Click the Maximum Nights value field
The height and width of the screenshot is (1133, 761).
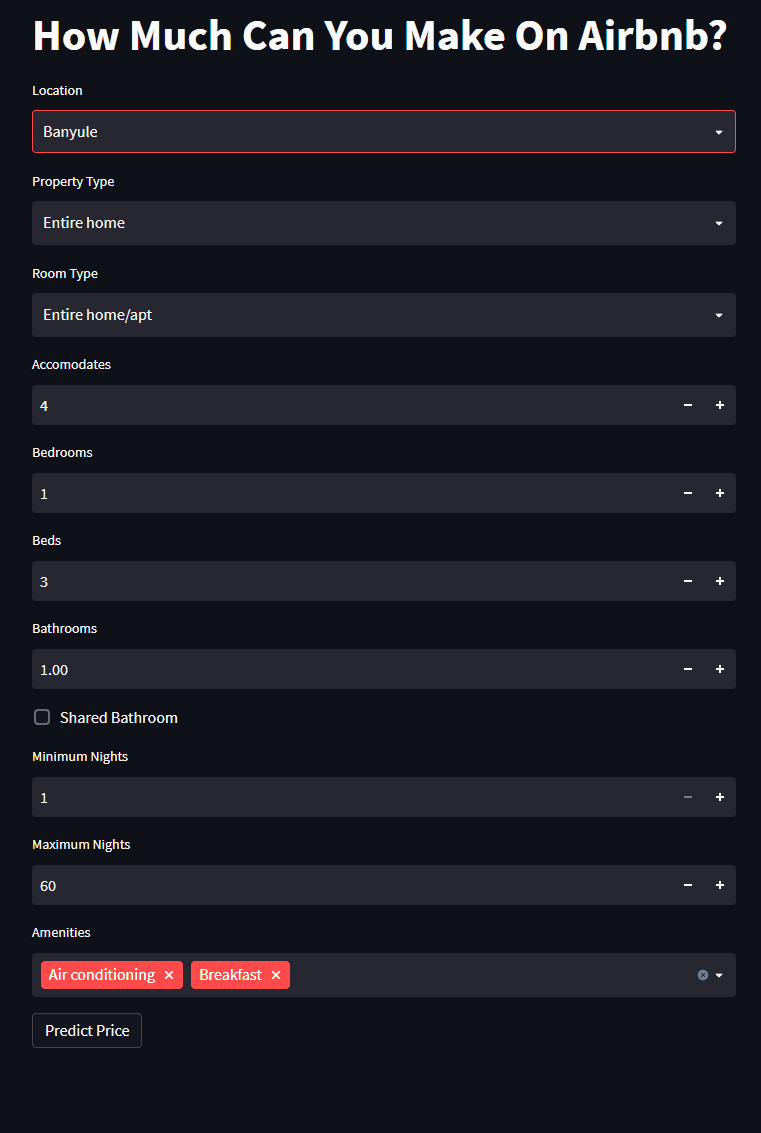pyautogui.click(x=300, y=885)
